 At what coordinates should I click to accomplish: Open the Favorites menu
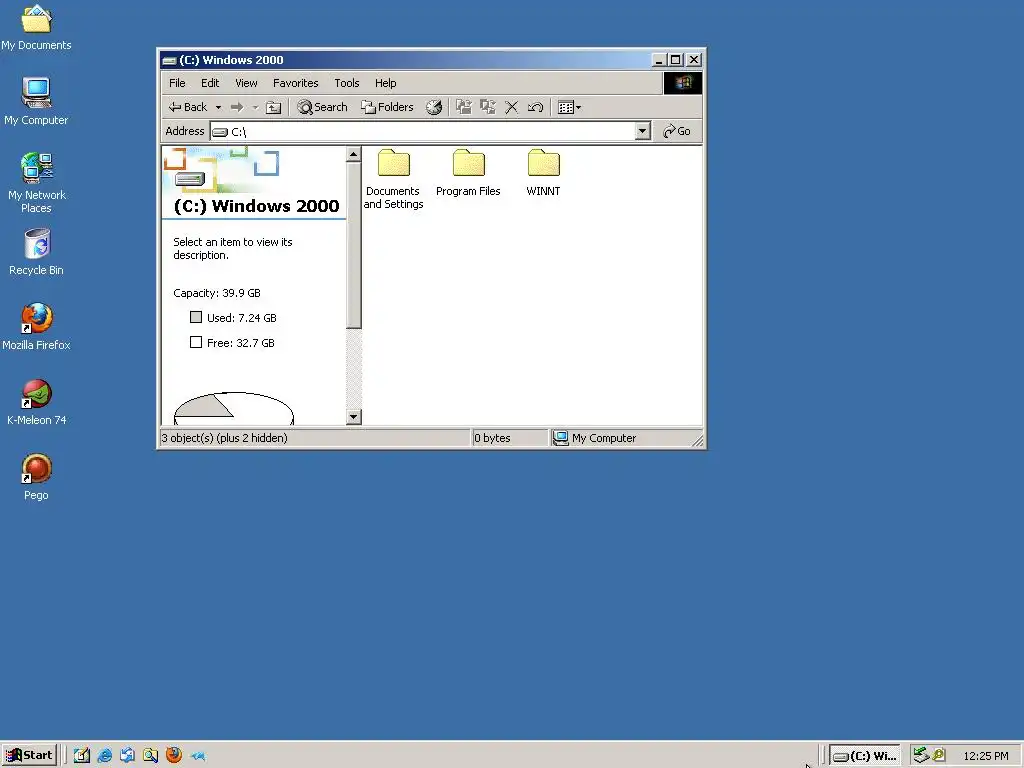click(x=295, y=83)
